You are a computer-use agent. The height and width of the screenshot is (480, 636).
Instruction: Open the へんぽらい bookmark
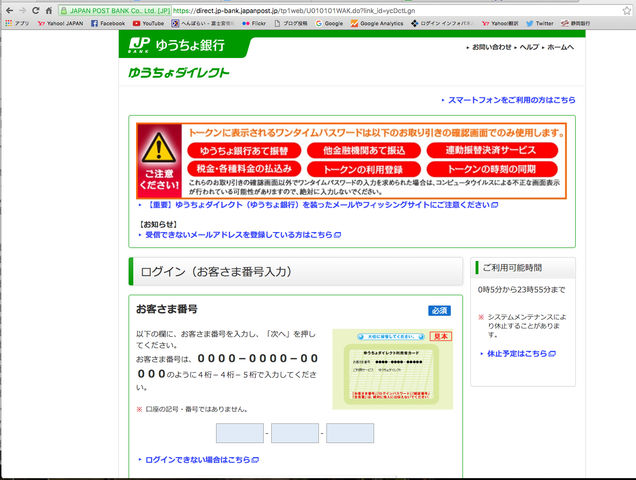pyautogui.click(x=203, y=24)
